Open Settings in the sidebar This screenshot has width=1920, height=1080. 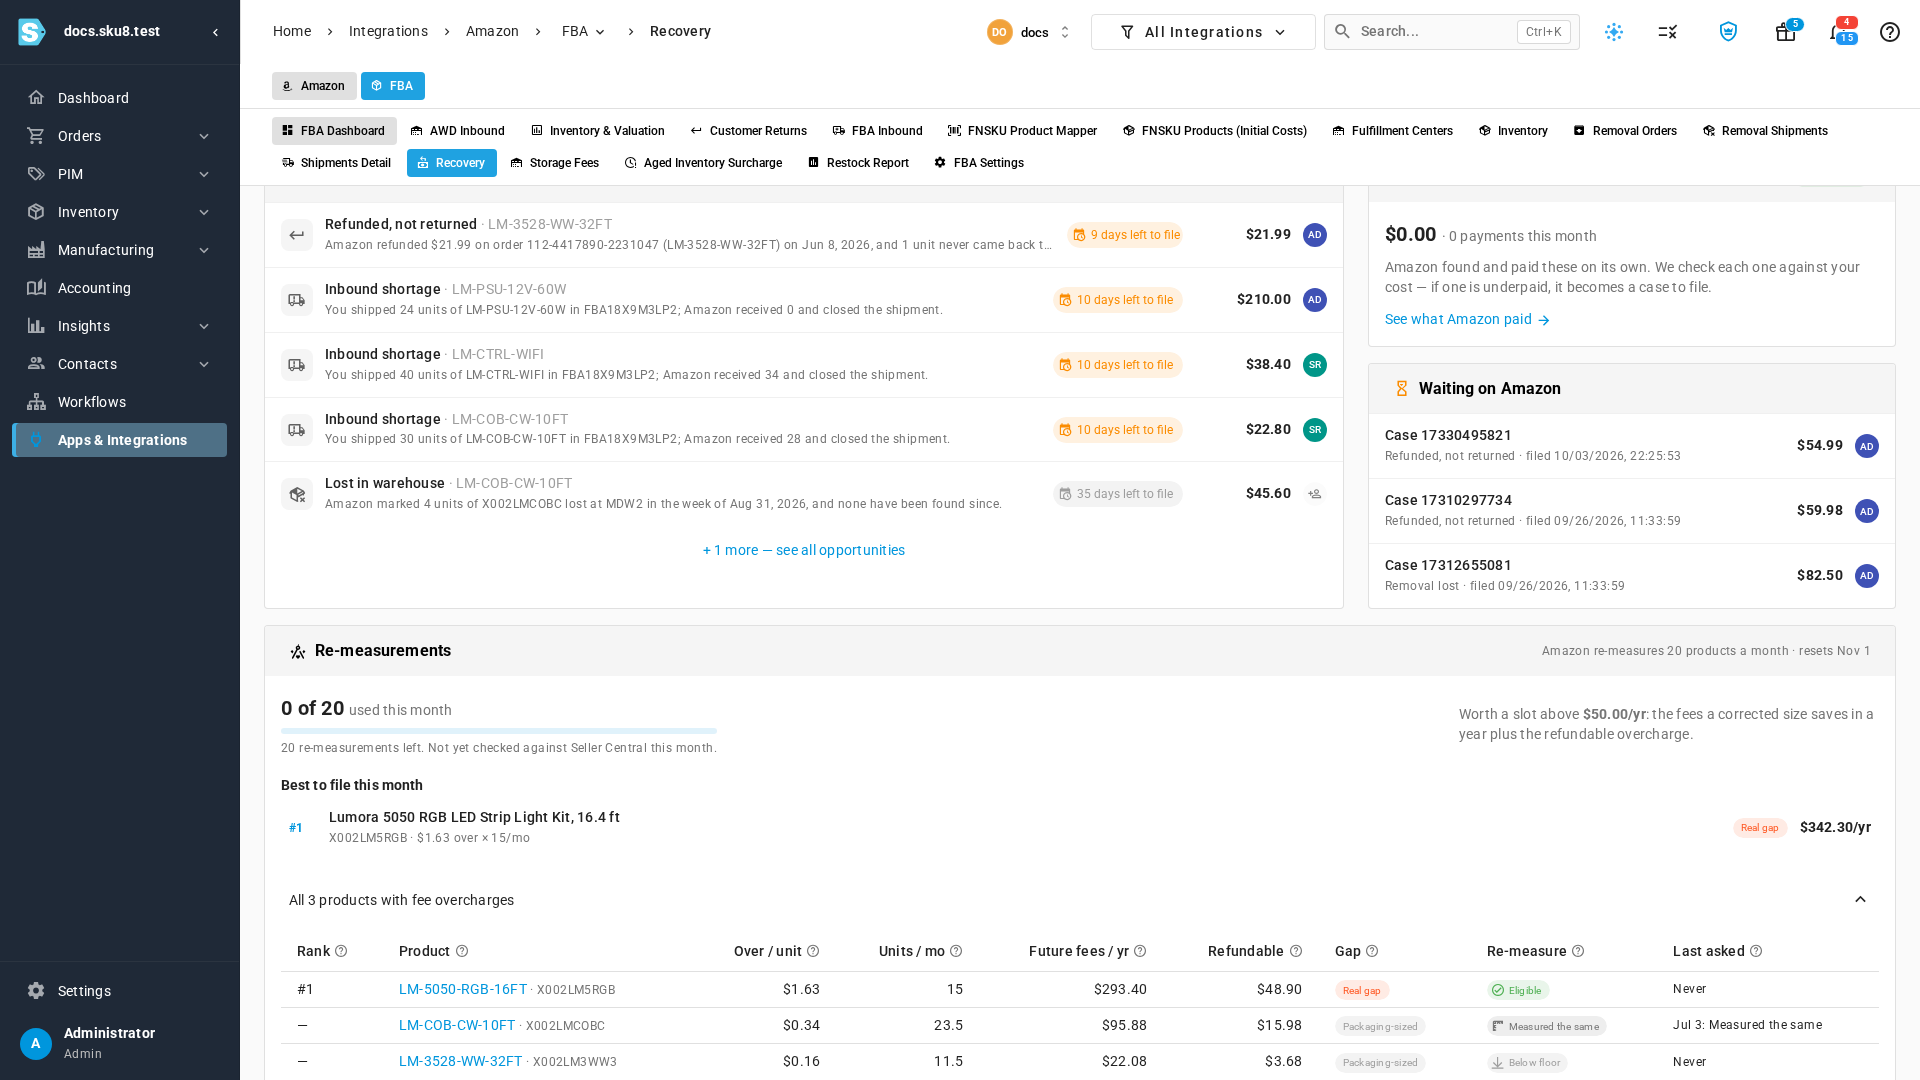[x=120, y=991]
